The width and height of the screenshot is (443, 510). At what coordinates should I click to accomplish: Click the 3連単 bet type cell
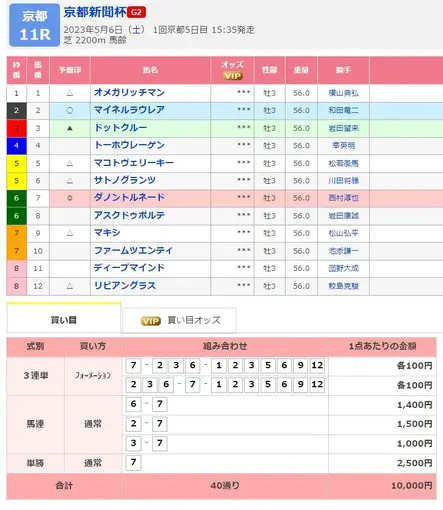[36, 376]
